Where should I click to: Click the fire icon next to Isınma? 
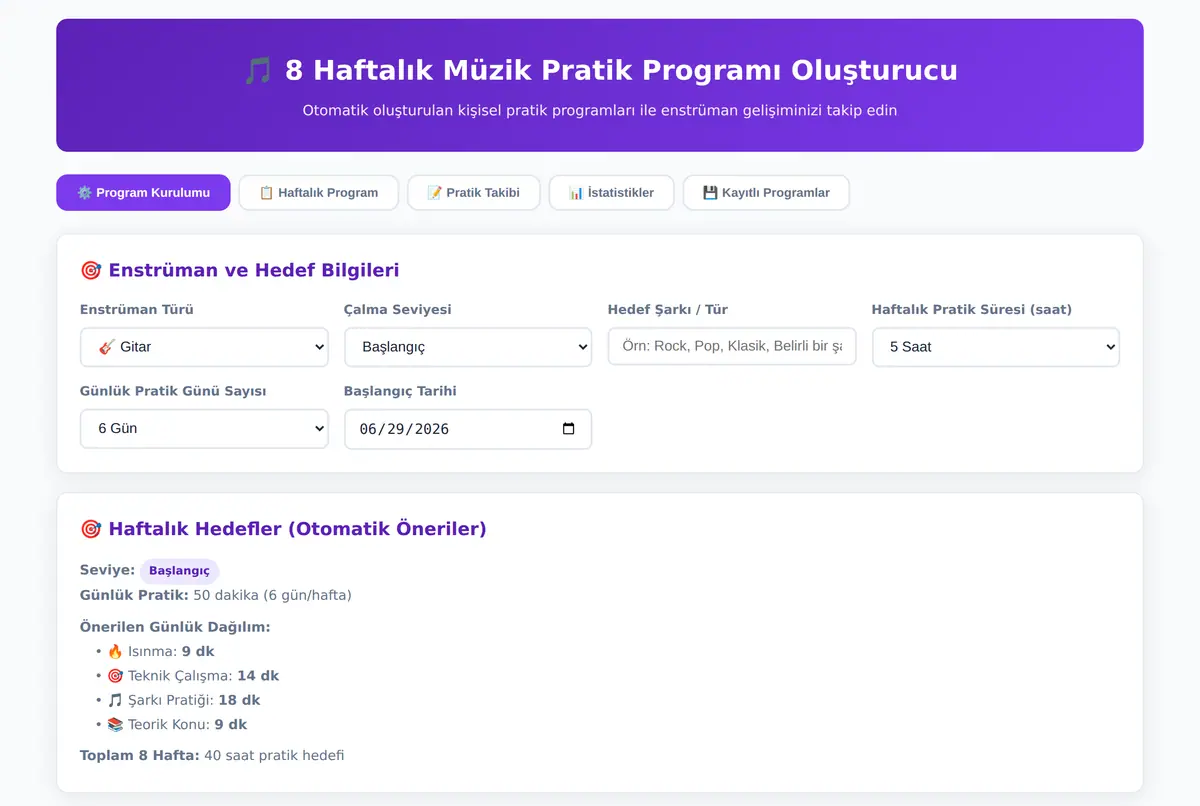coord(115,651)
